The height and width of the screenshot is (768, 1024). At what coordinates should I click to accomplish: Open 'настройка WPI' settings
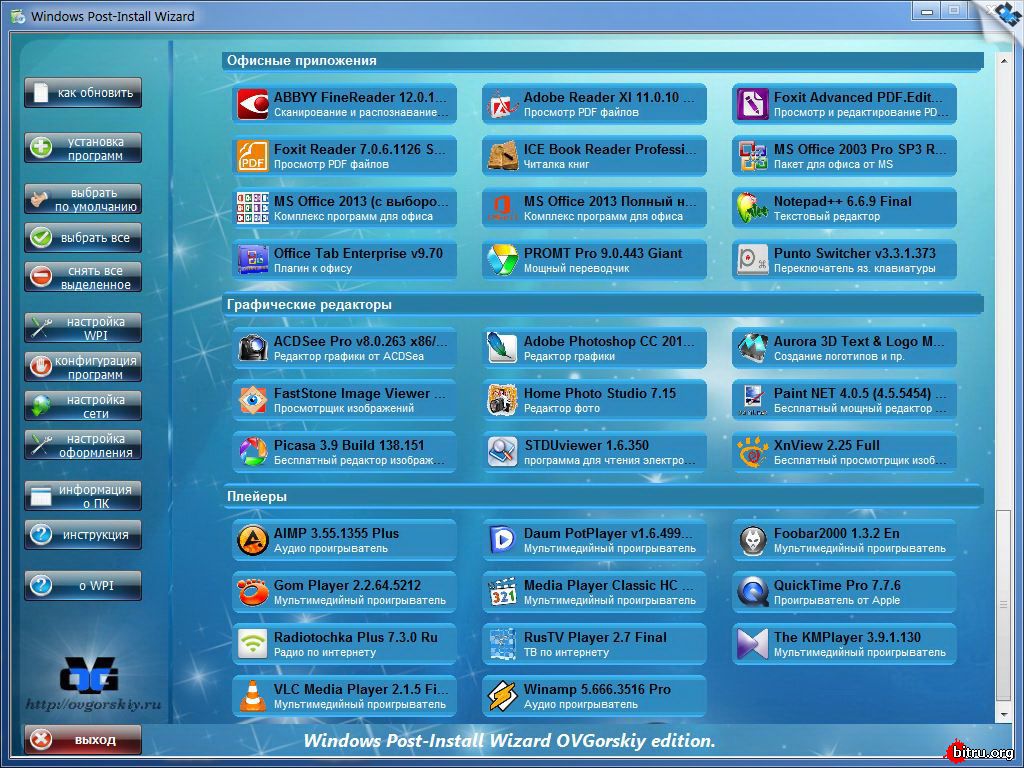pos(83,328)
